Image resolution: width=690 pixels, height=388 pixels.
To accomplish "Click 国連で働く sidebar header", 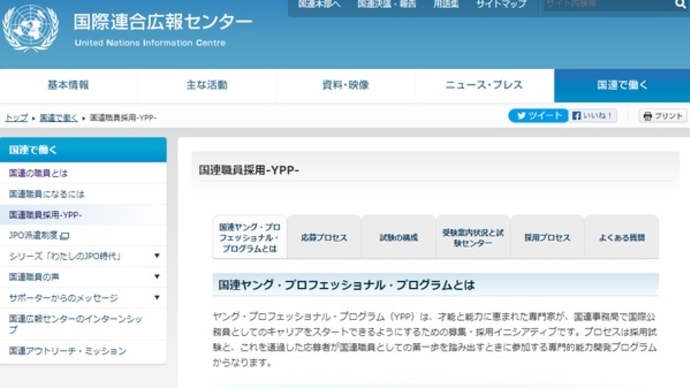I will (83, 150).
